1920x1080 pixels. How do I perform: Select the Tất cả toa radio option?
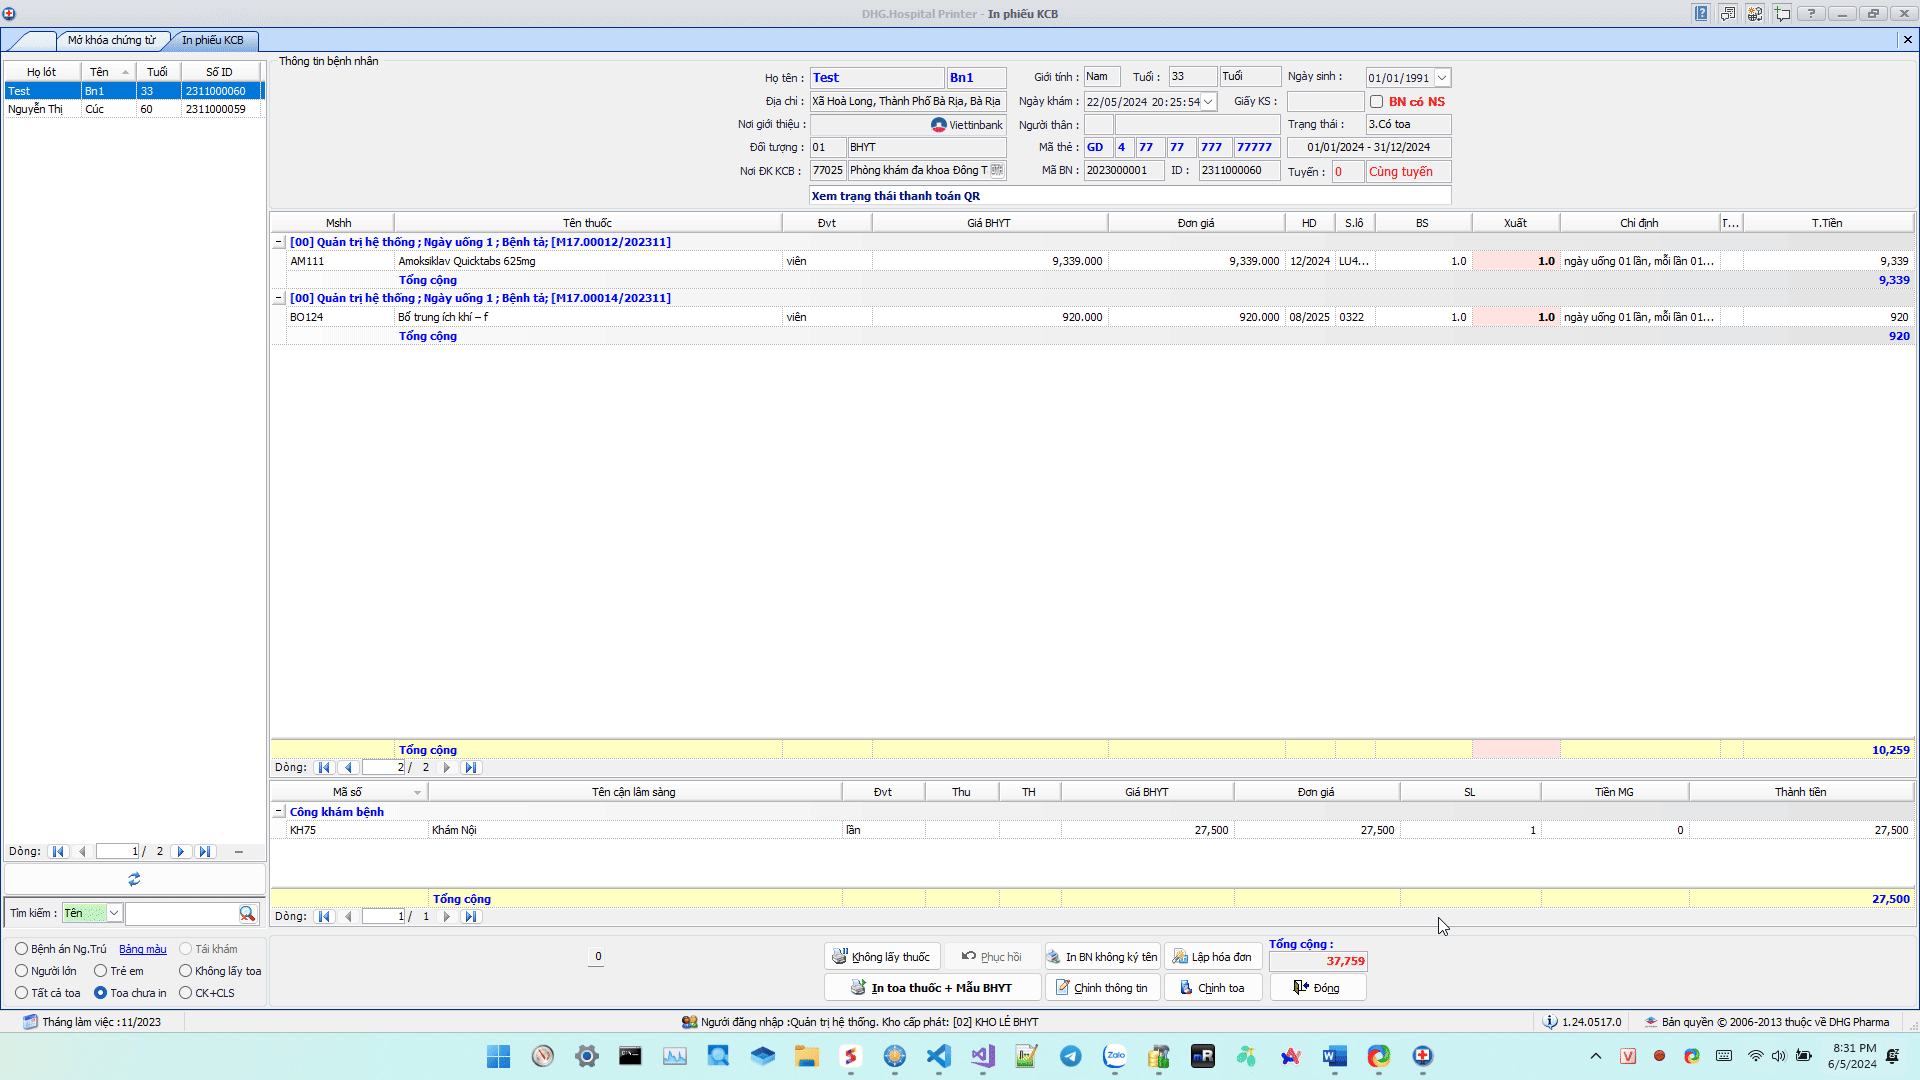[22, 993]
